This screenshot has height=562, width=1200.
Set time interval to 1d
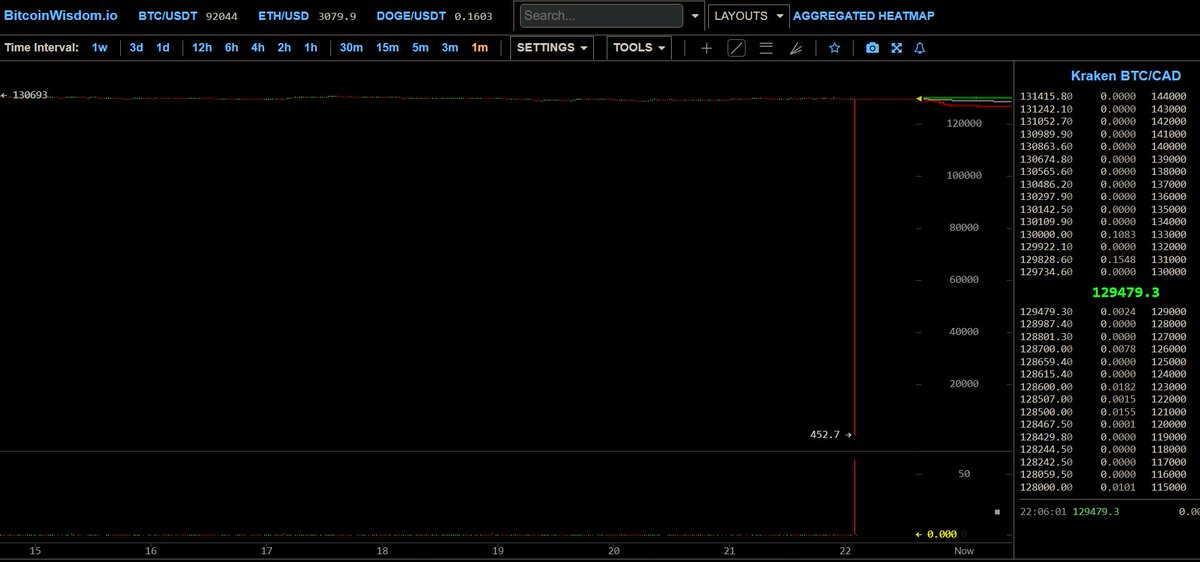[162, 48]
